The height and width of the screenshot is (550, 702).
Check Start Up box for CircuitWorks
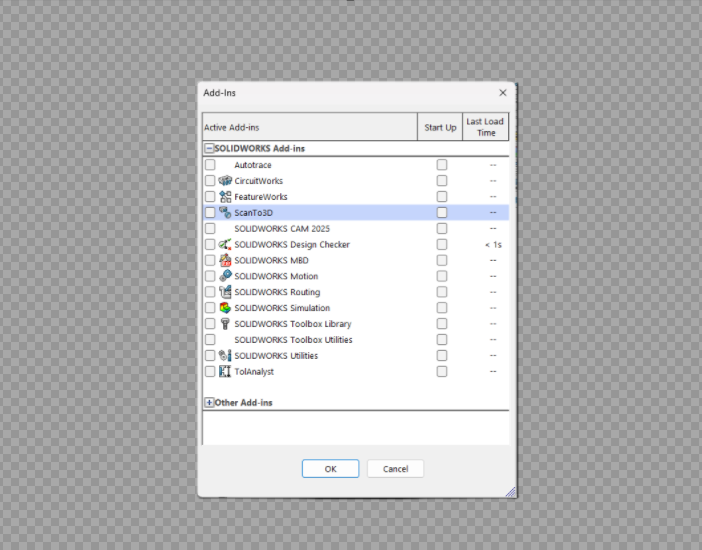point(442,180)
